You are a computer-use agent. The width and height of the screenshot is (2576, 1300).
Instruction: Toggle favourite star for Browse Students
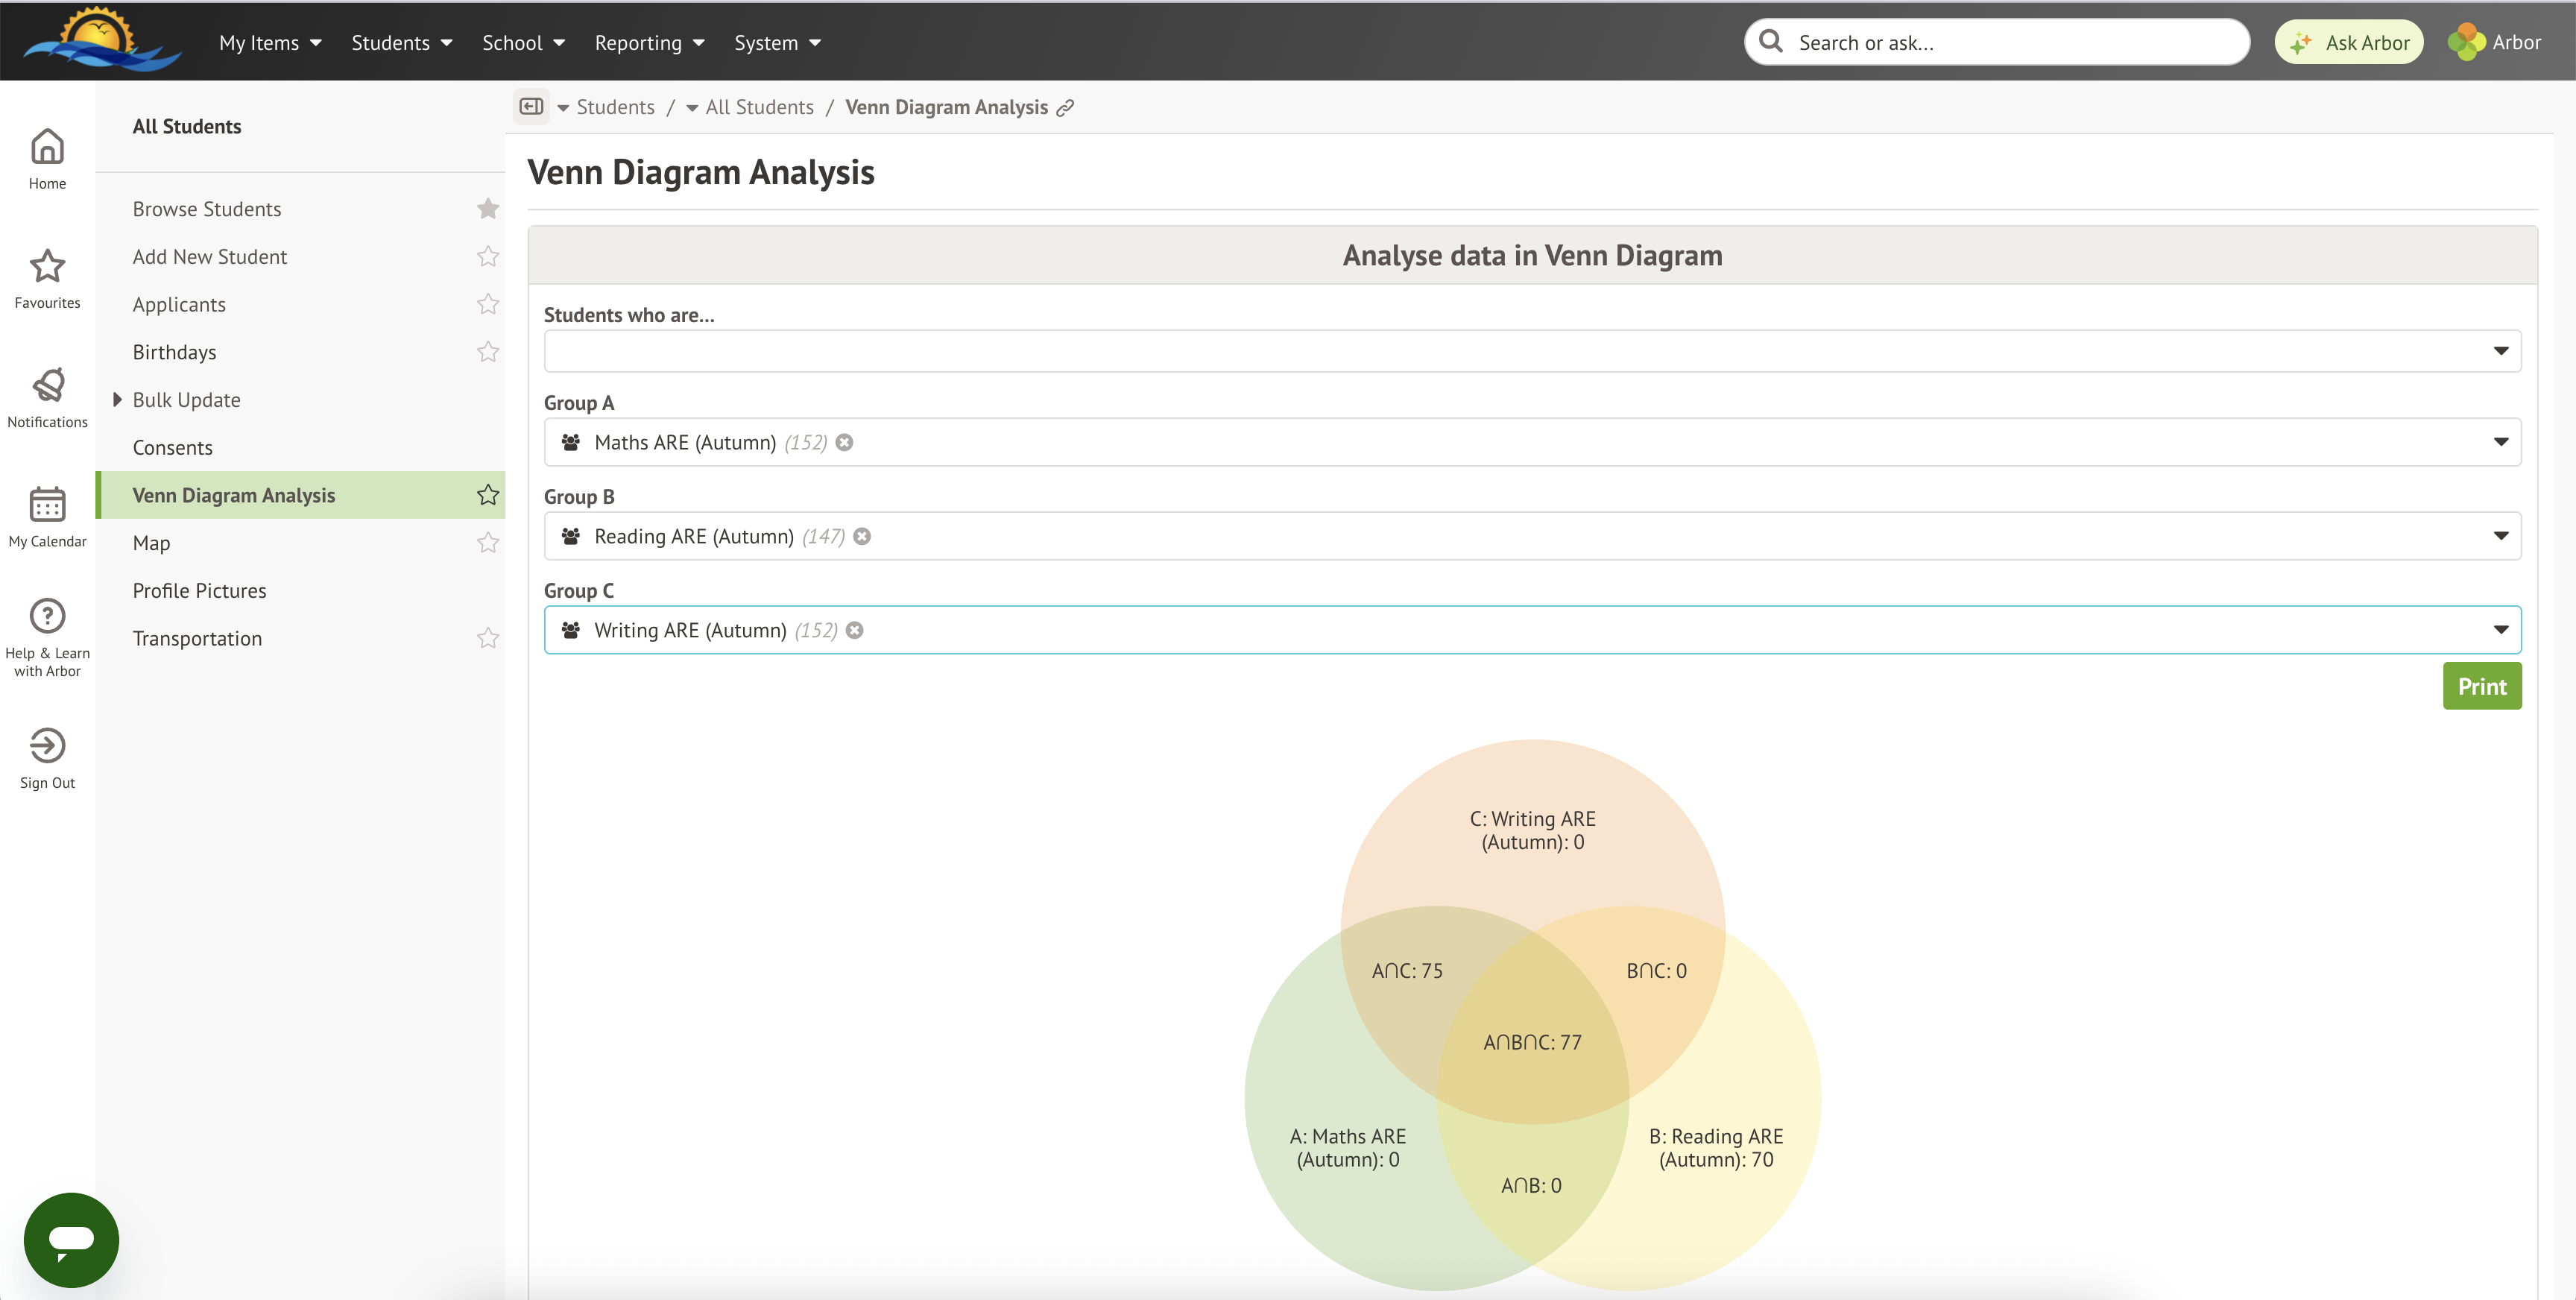(487, 209)
